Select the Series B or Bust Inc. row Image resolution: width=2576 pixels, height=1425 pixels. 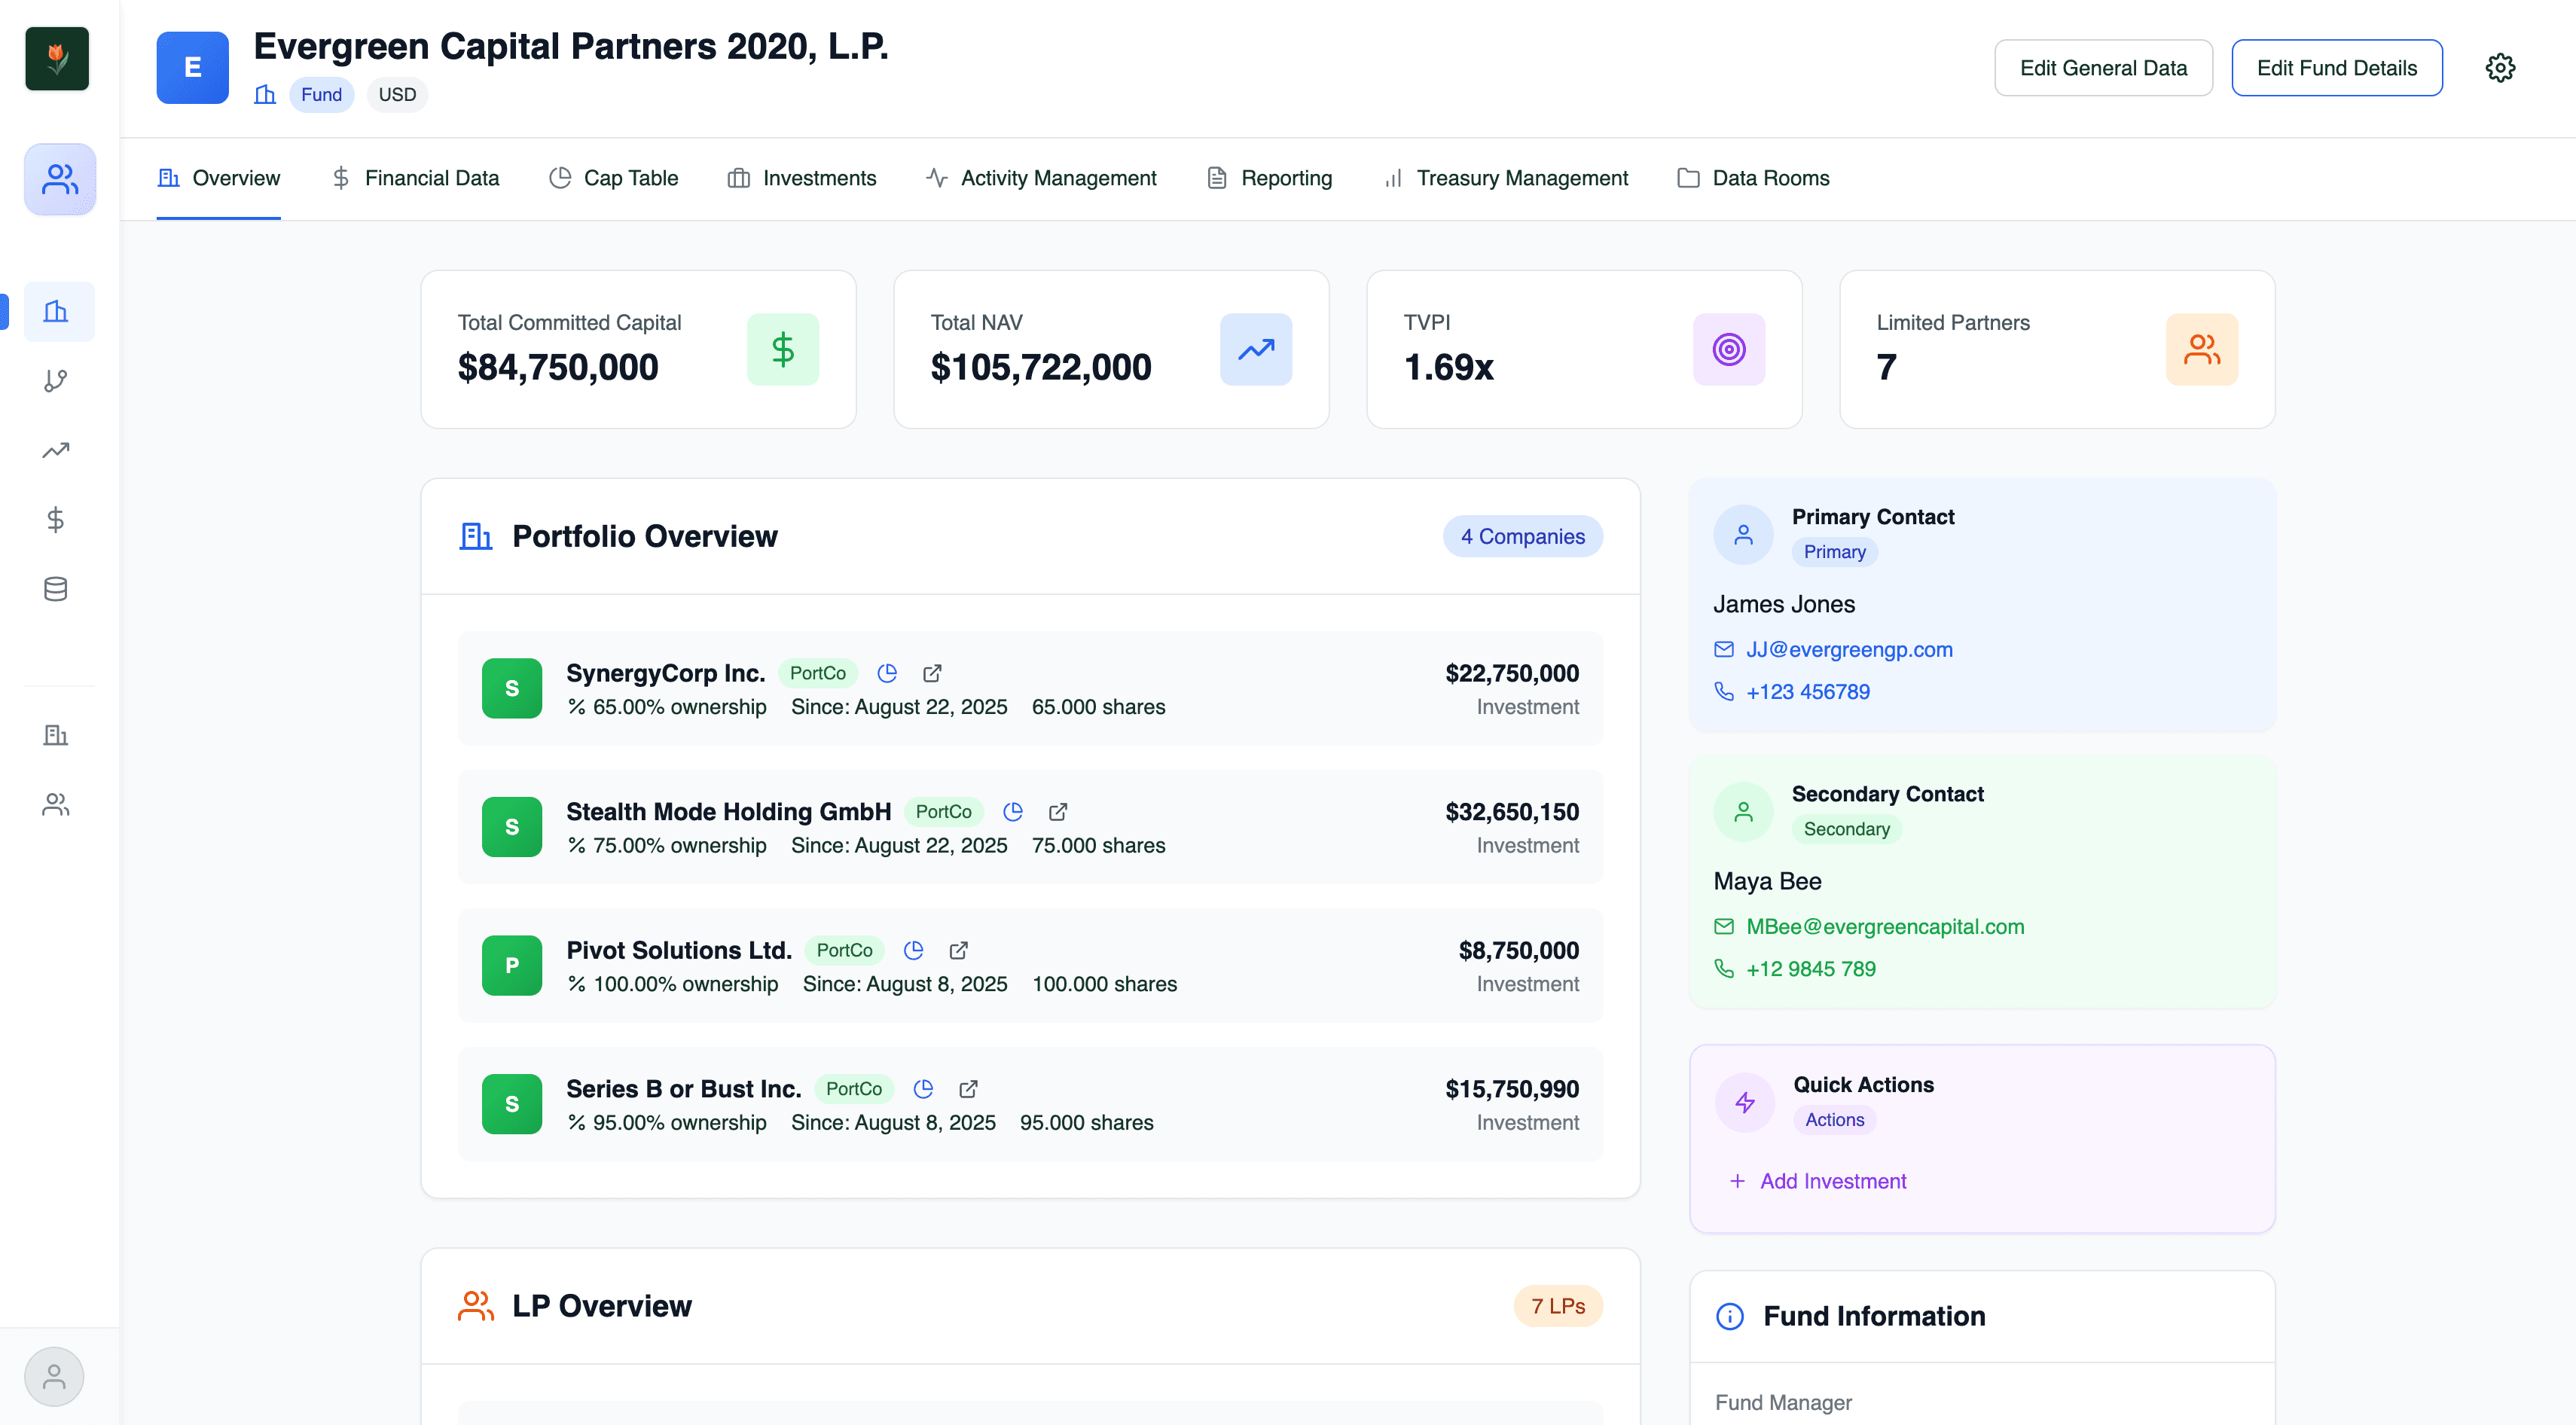1030,1104
